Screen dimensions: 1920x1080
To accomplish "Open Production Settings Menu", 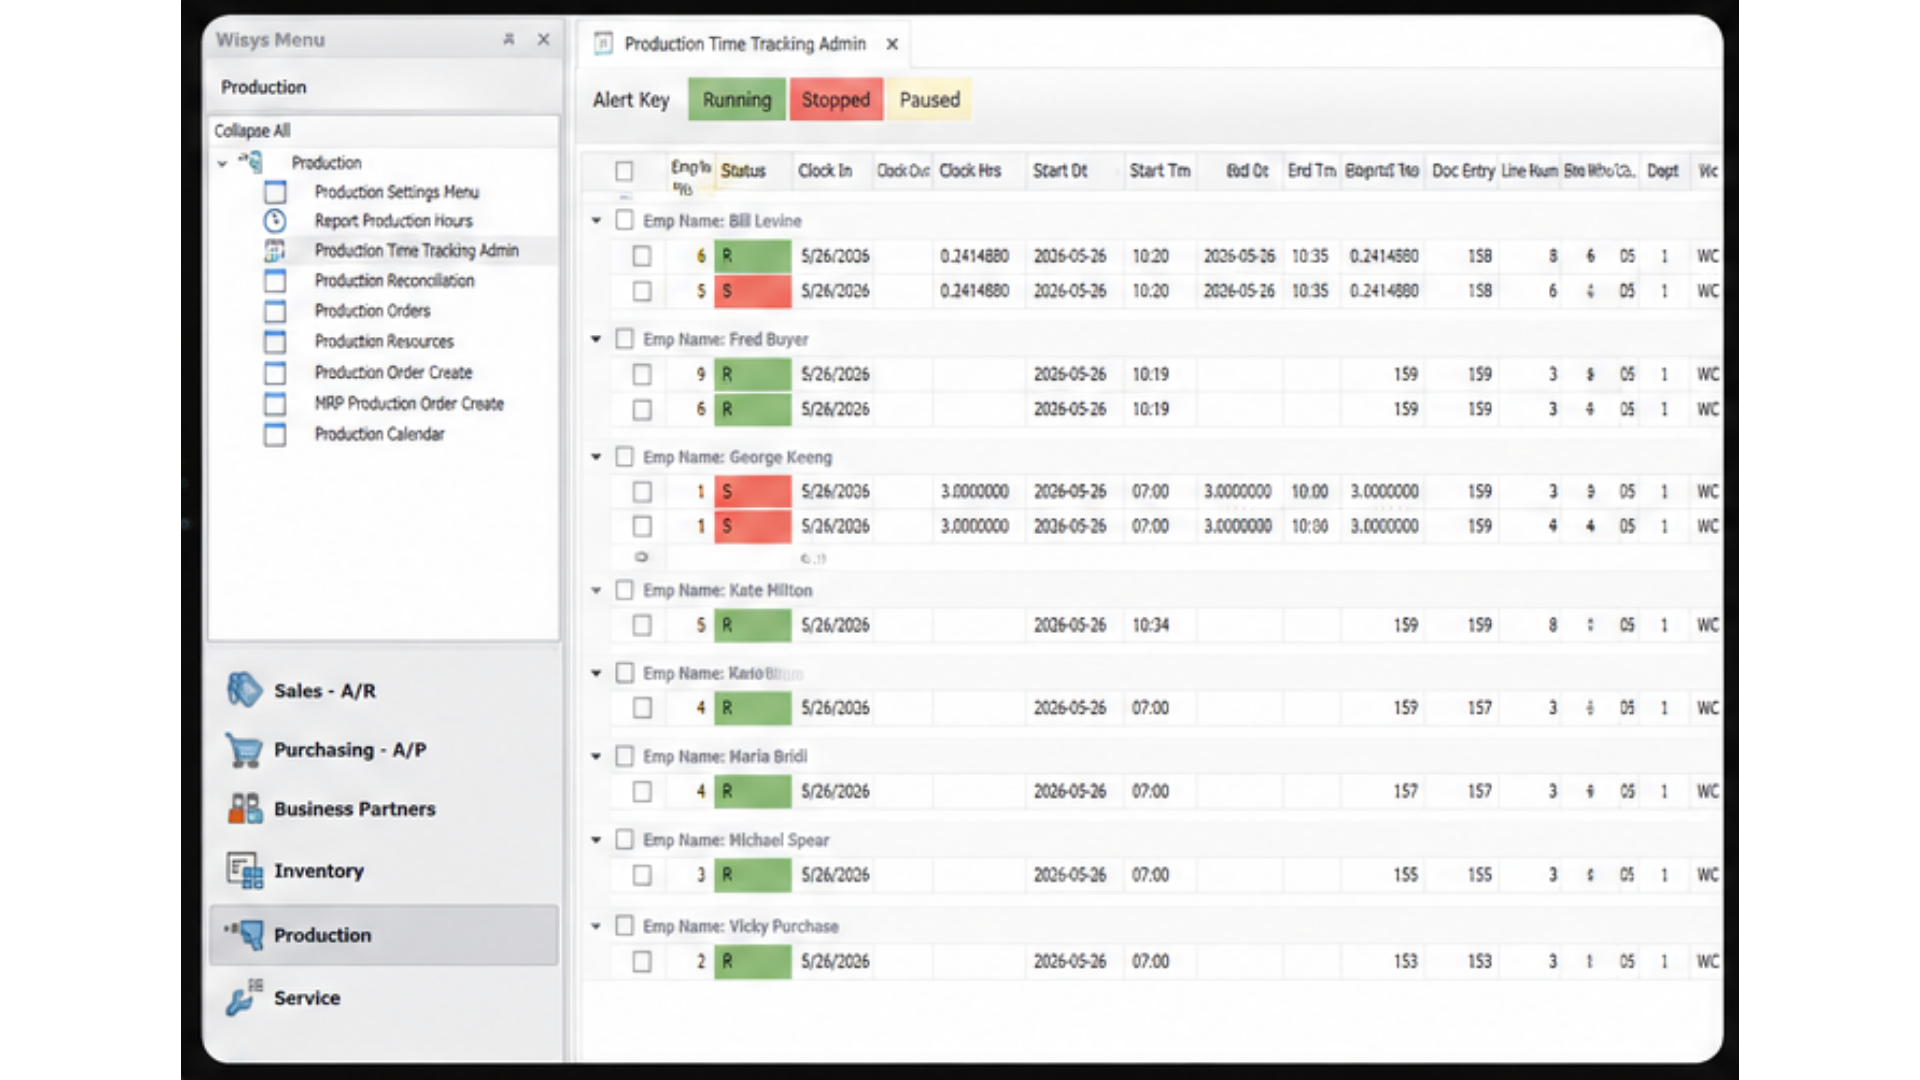I will (397, 192).
